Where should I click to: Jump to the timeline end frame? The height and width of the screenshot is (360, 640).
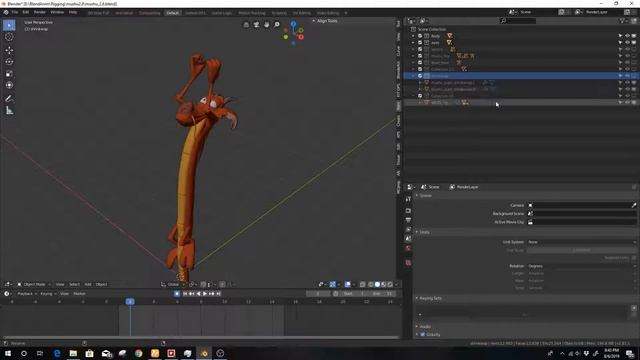pyautogui.click(x=219, y=294)
